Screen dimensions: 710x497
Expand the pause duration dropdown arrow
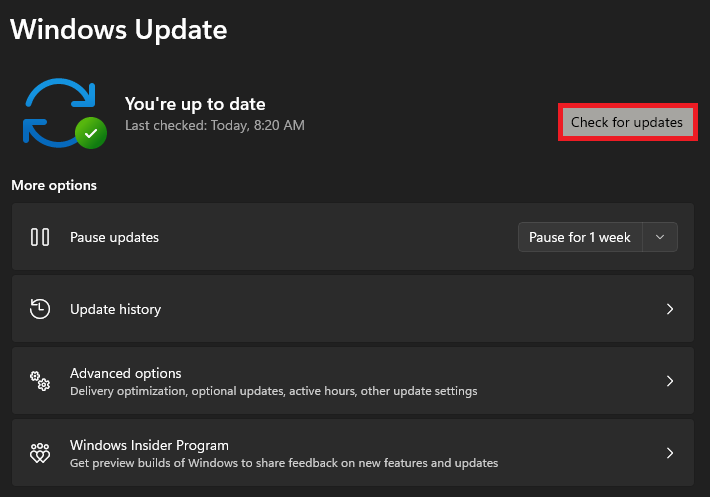point(660,237)
